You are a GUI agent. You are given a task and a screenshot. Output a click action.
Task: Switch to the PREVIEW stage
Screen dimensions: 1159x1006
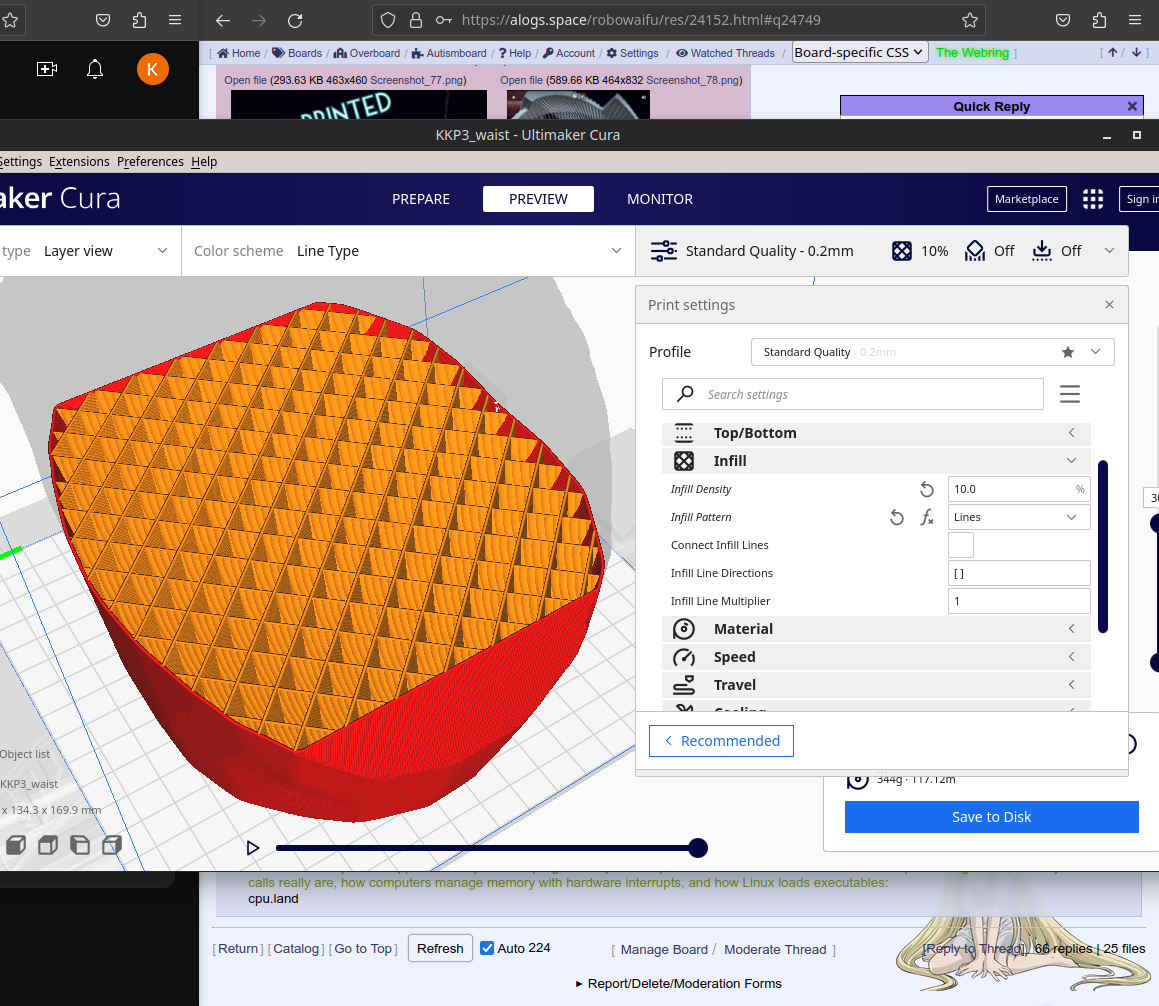click(x=538, y=199)
